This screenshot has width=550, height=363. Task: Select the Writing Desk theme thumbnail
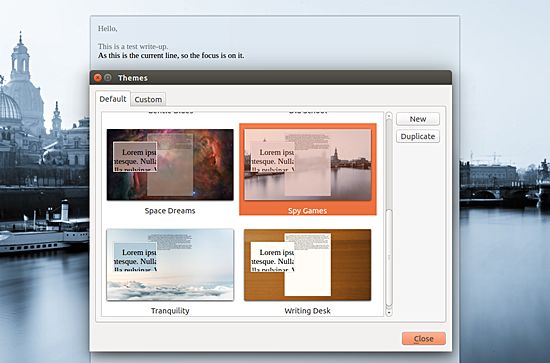pos(308,265)
